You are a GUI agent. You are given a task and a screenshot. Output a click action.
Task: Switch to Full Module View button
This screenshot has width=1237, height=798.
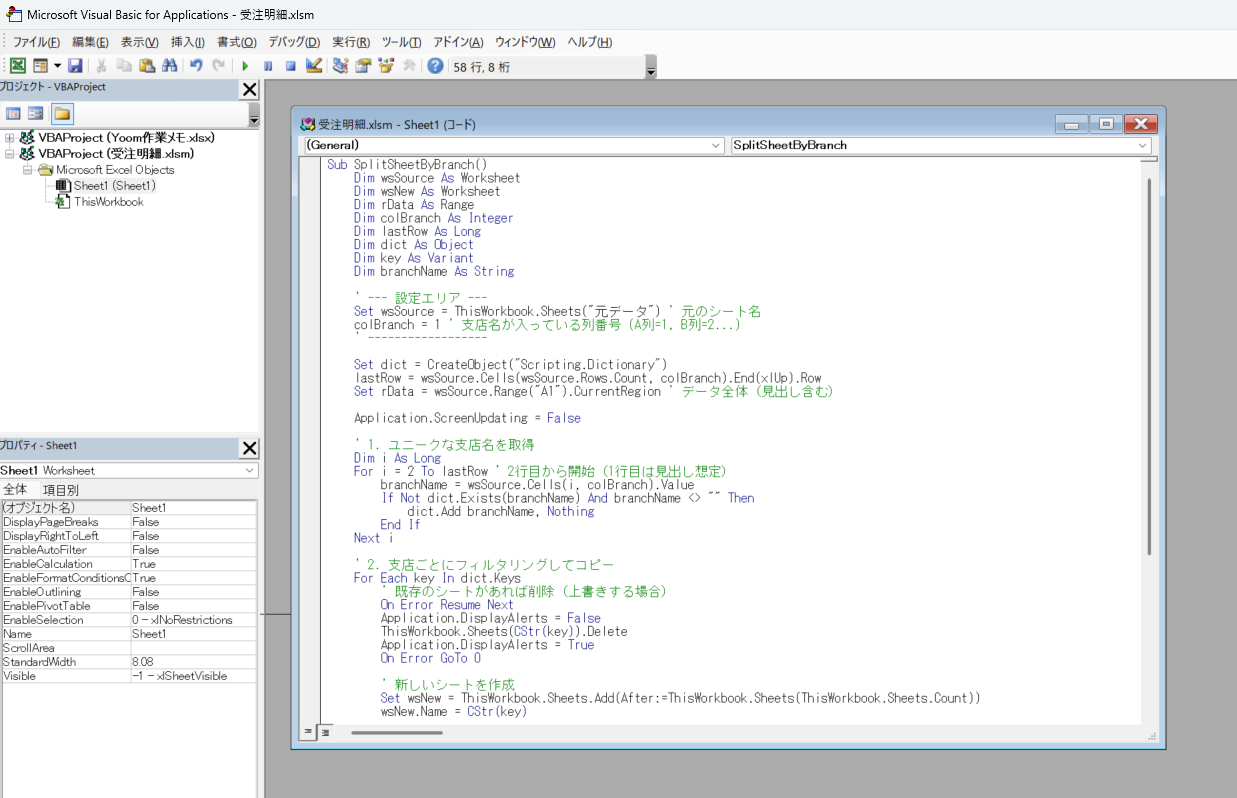(324, 733)
